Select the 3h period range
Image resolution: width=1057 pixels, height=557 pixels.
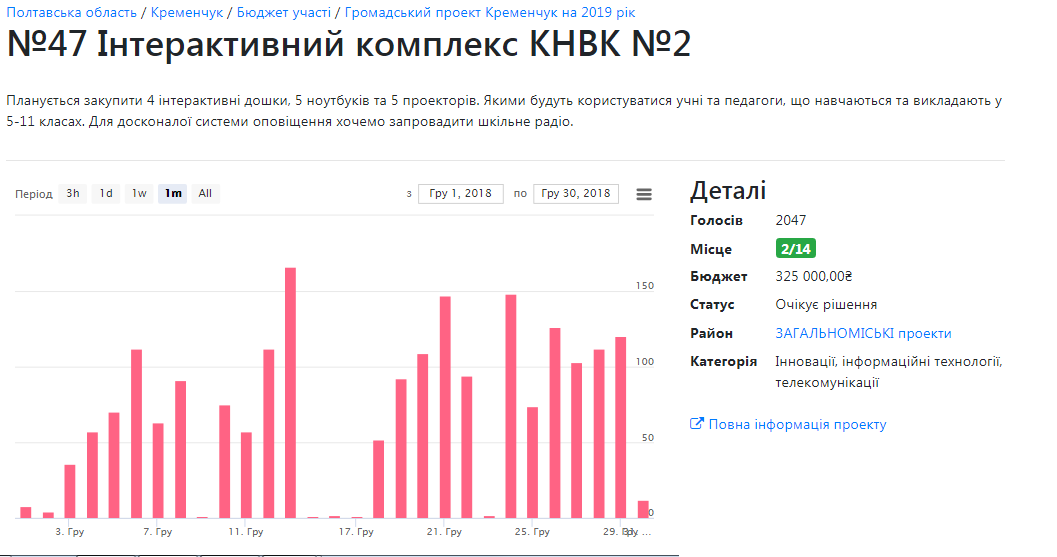point(73,194)
